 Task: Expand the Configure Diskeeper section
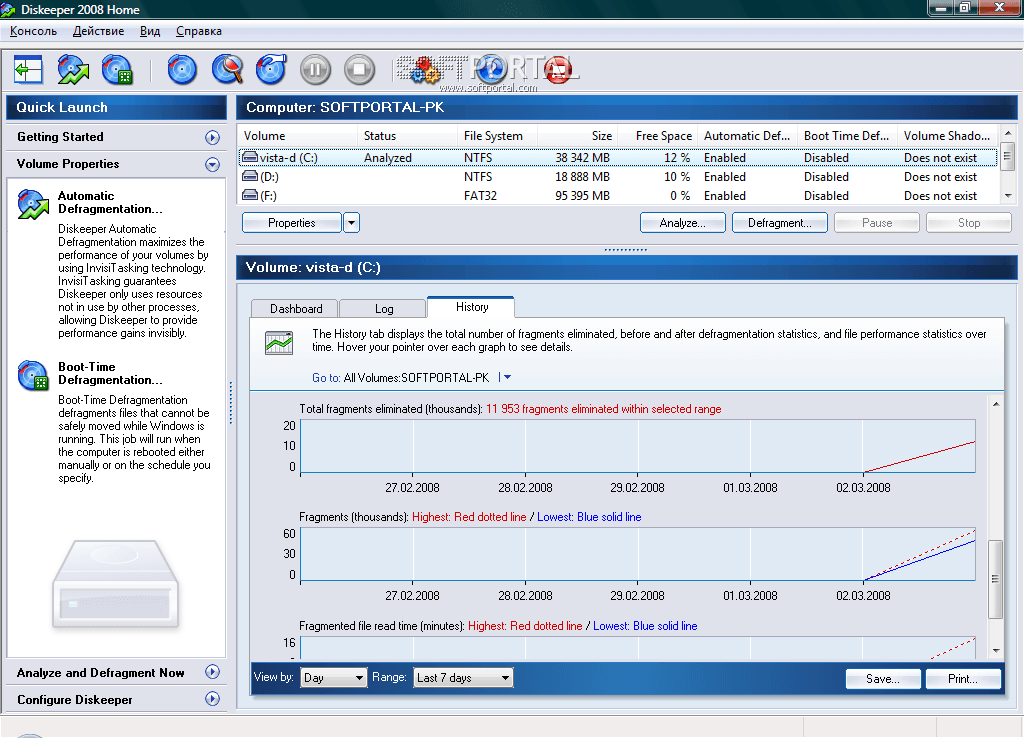212,700
